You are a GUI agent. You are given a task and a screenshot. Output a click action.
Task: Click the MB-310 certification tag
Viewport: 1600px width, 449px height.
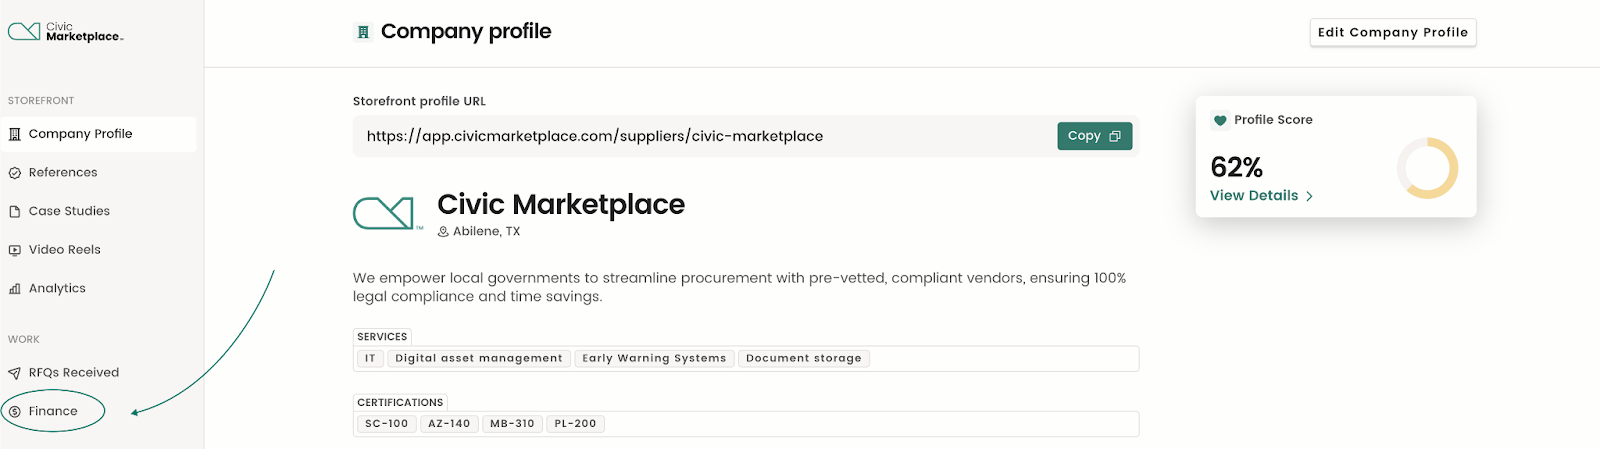click(512, 424)
